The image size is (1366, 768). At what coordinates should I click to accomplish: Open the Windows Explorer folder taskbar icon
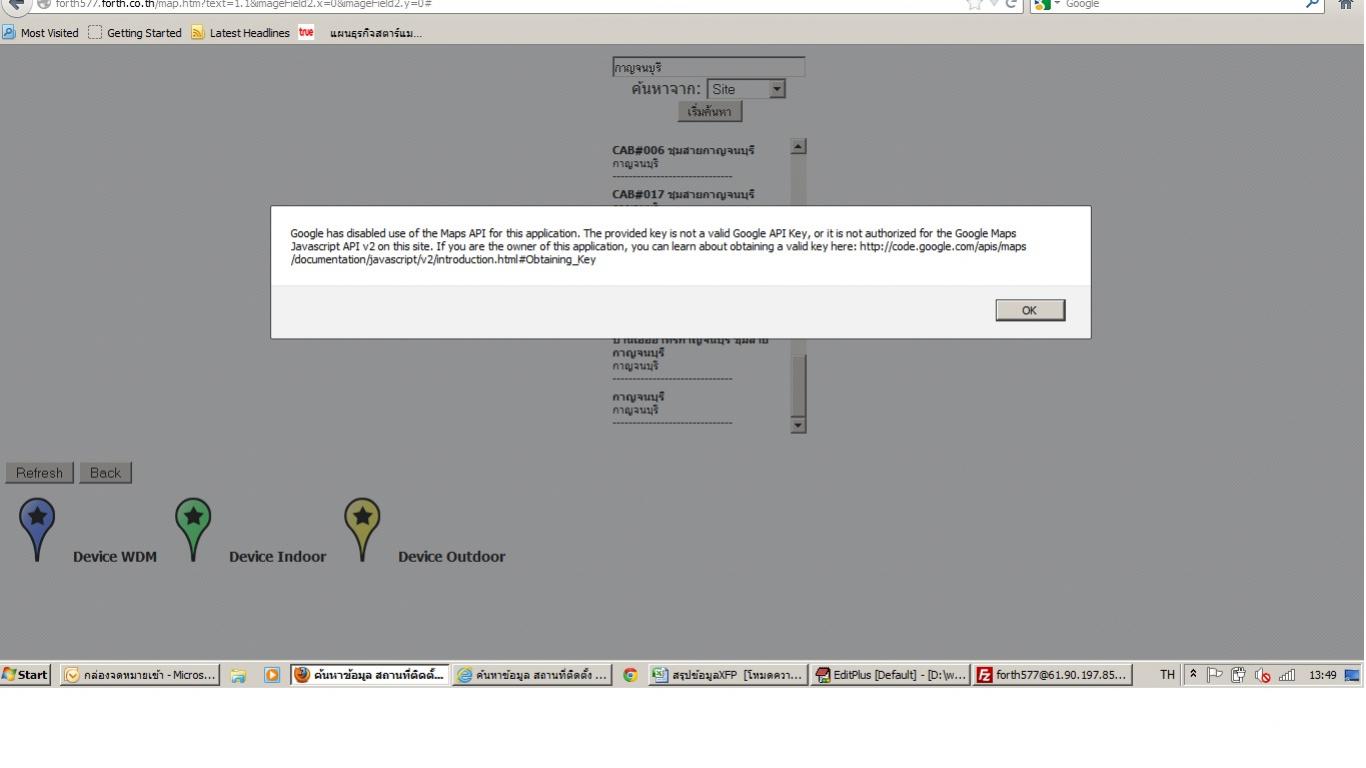tap(238, 675)
